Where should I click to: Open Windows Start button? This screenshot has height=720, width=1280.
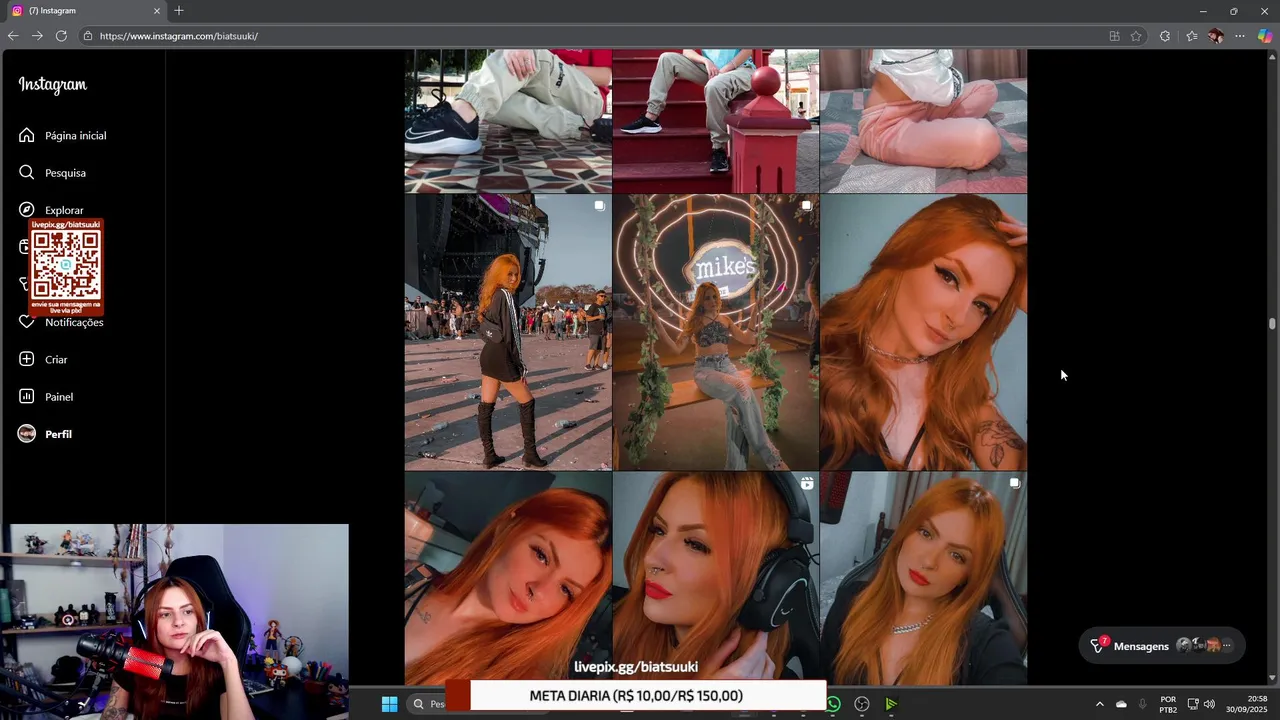[x=390, y=704]
